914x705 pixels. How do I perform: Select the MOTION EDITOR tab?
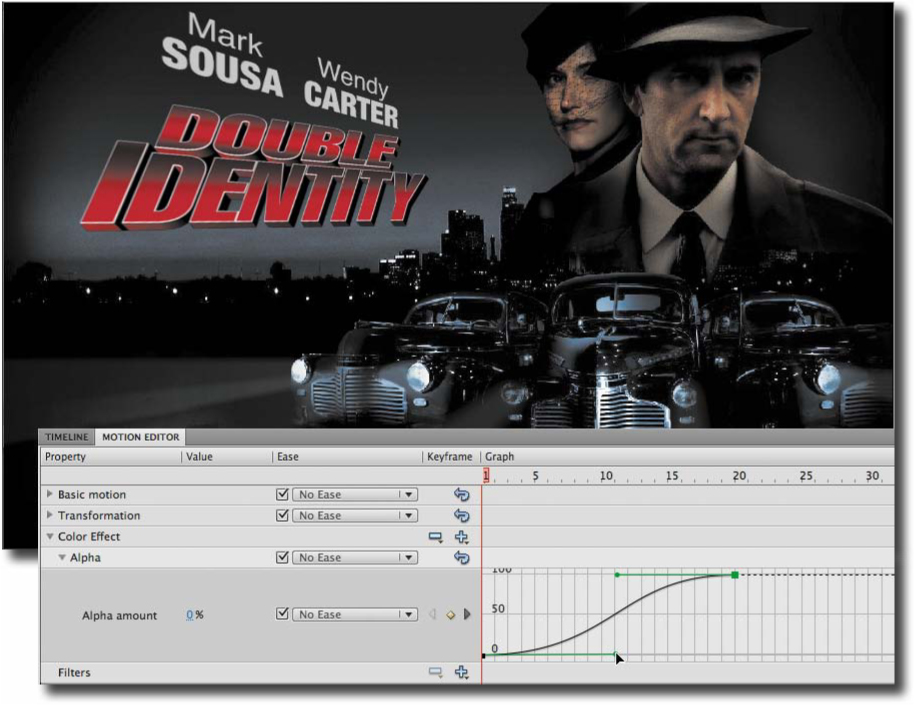pos(140,437)
